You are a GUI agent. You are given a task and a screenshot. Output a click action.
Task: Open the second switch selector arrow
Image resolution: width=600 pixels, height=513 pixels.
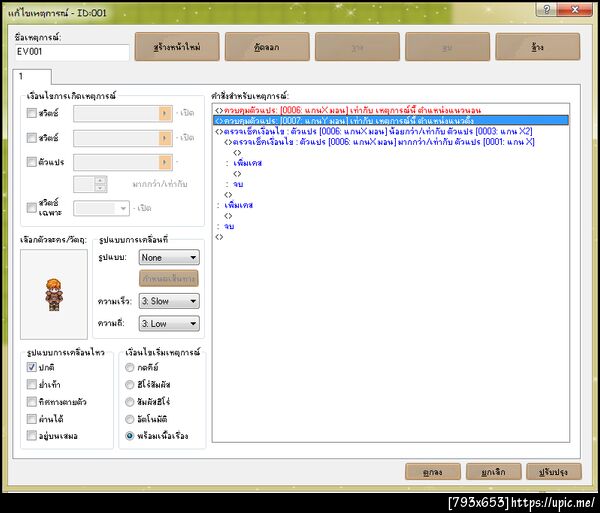click(165, 138)
